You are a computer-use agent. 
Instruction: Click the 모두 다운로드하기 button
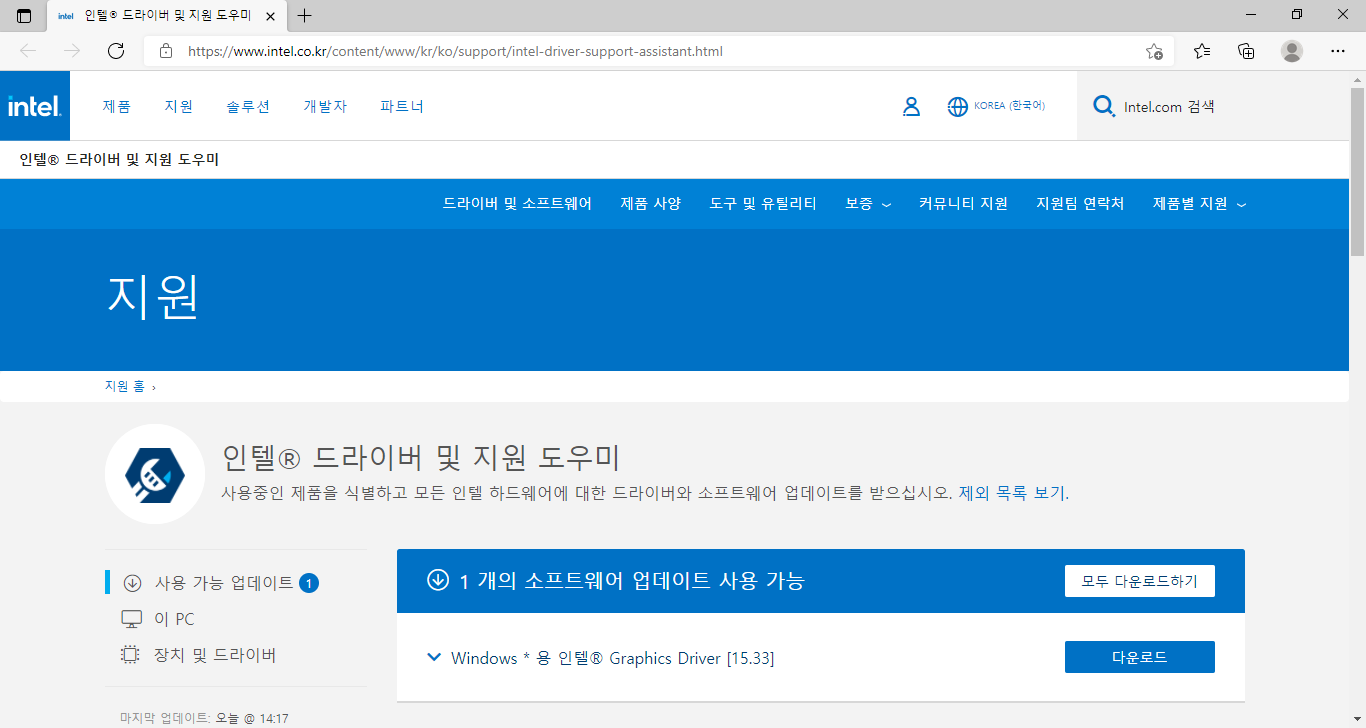pyautogui.click(x=1140, y=581)
